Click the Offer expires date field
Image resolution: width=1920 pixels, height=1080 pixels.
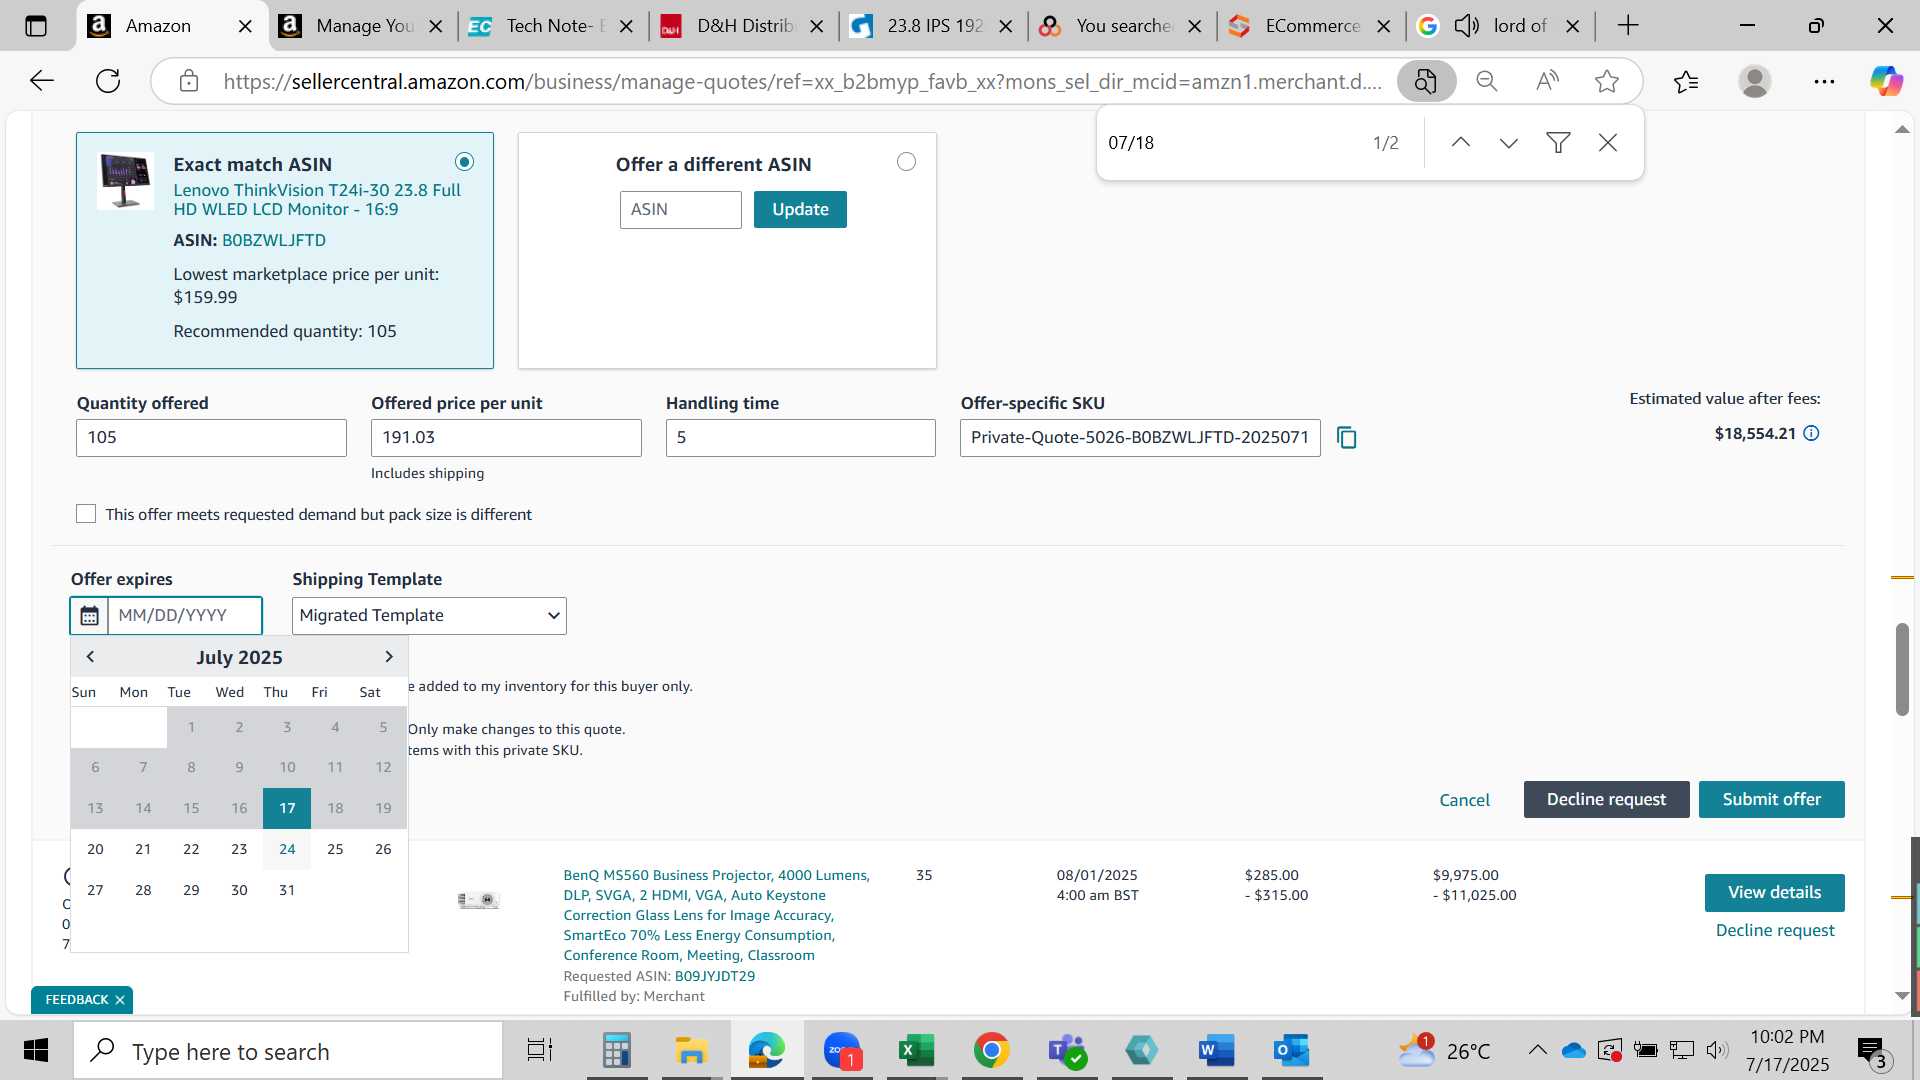(x=185, y=616)
